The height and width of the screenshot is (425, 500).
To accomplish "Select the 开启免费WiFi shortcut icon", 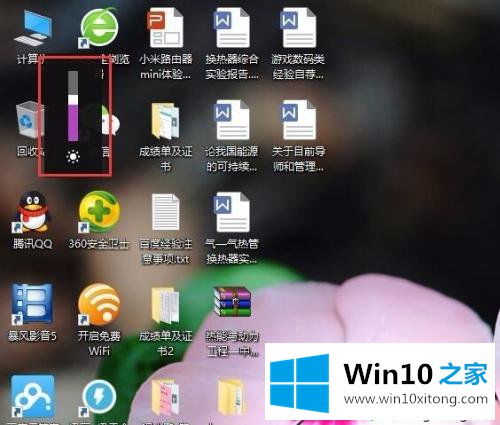I will tap(99, 304).
